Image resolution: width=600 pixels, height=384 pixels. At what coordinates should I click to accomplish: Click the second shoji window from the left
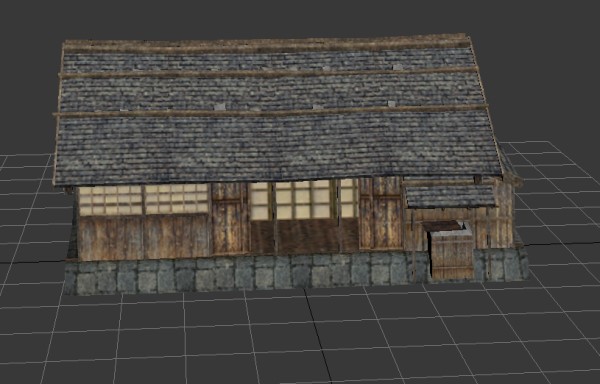tap(176, 199)
